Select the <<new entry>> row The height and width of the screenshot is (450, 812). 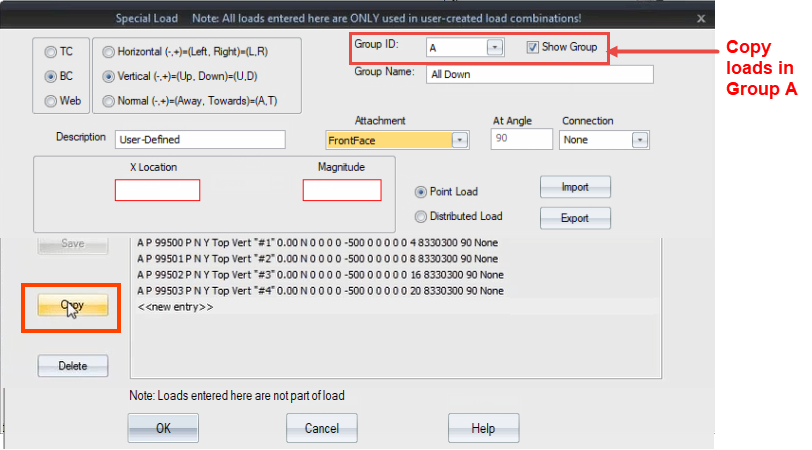(x=396, y=307)
